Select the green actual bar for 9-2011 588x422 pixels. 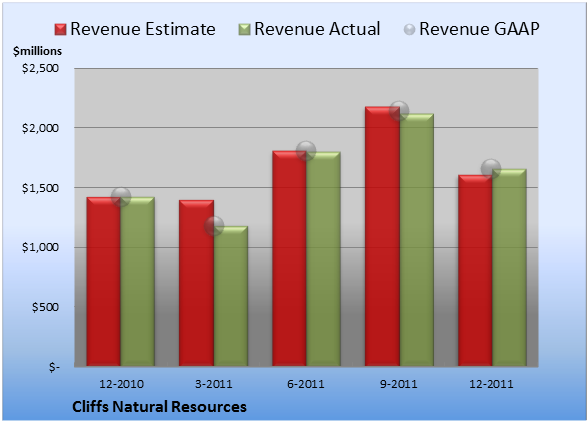point(416,240)
